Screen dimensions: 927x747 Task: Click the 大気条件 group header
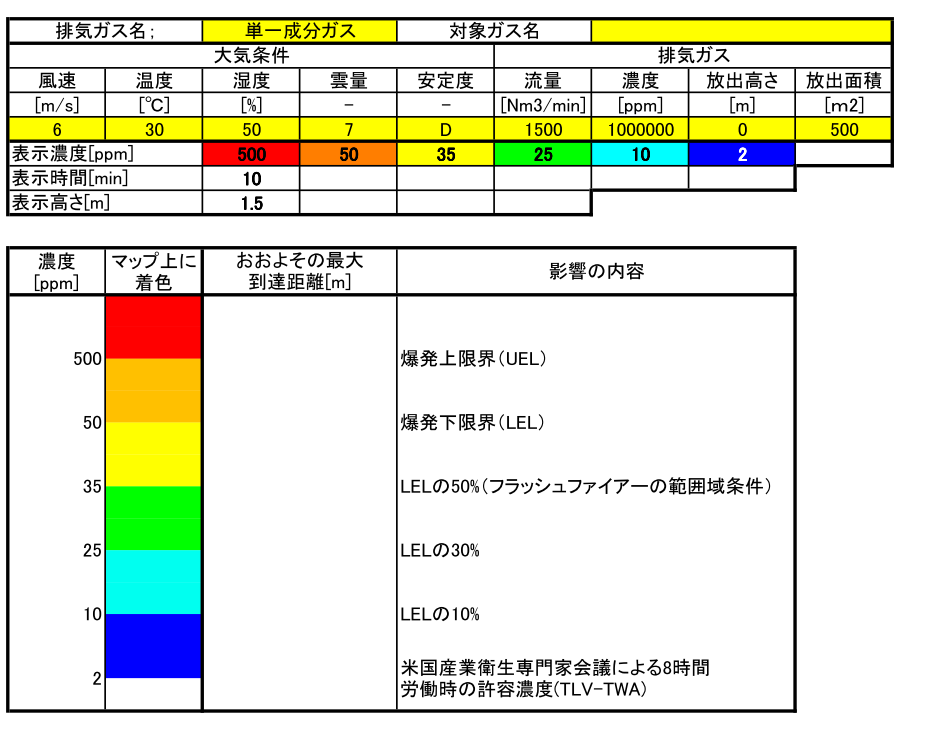point(251,56)
